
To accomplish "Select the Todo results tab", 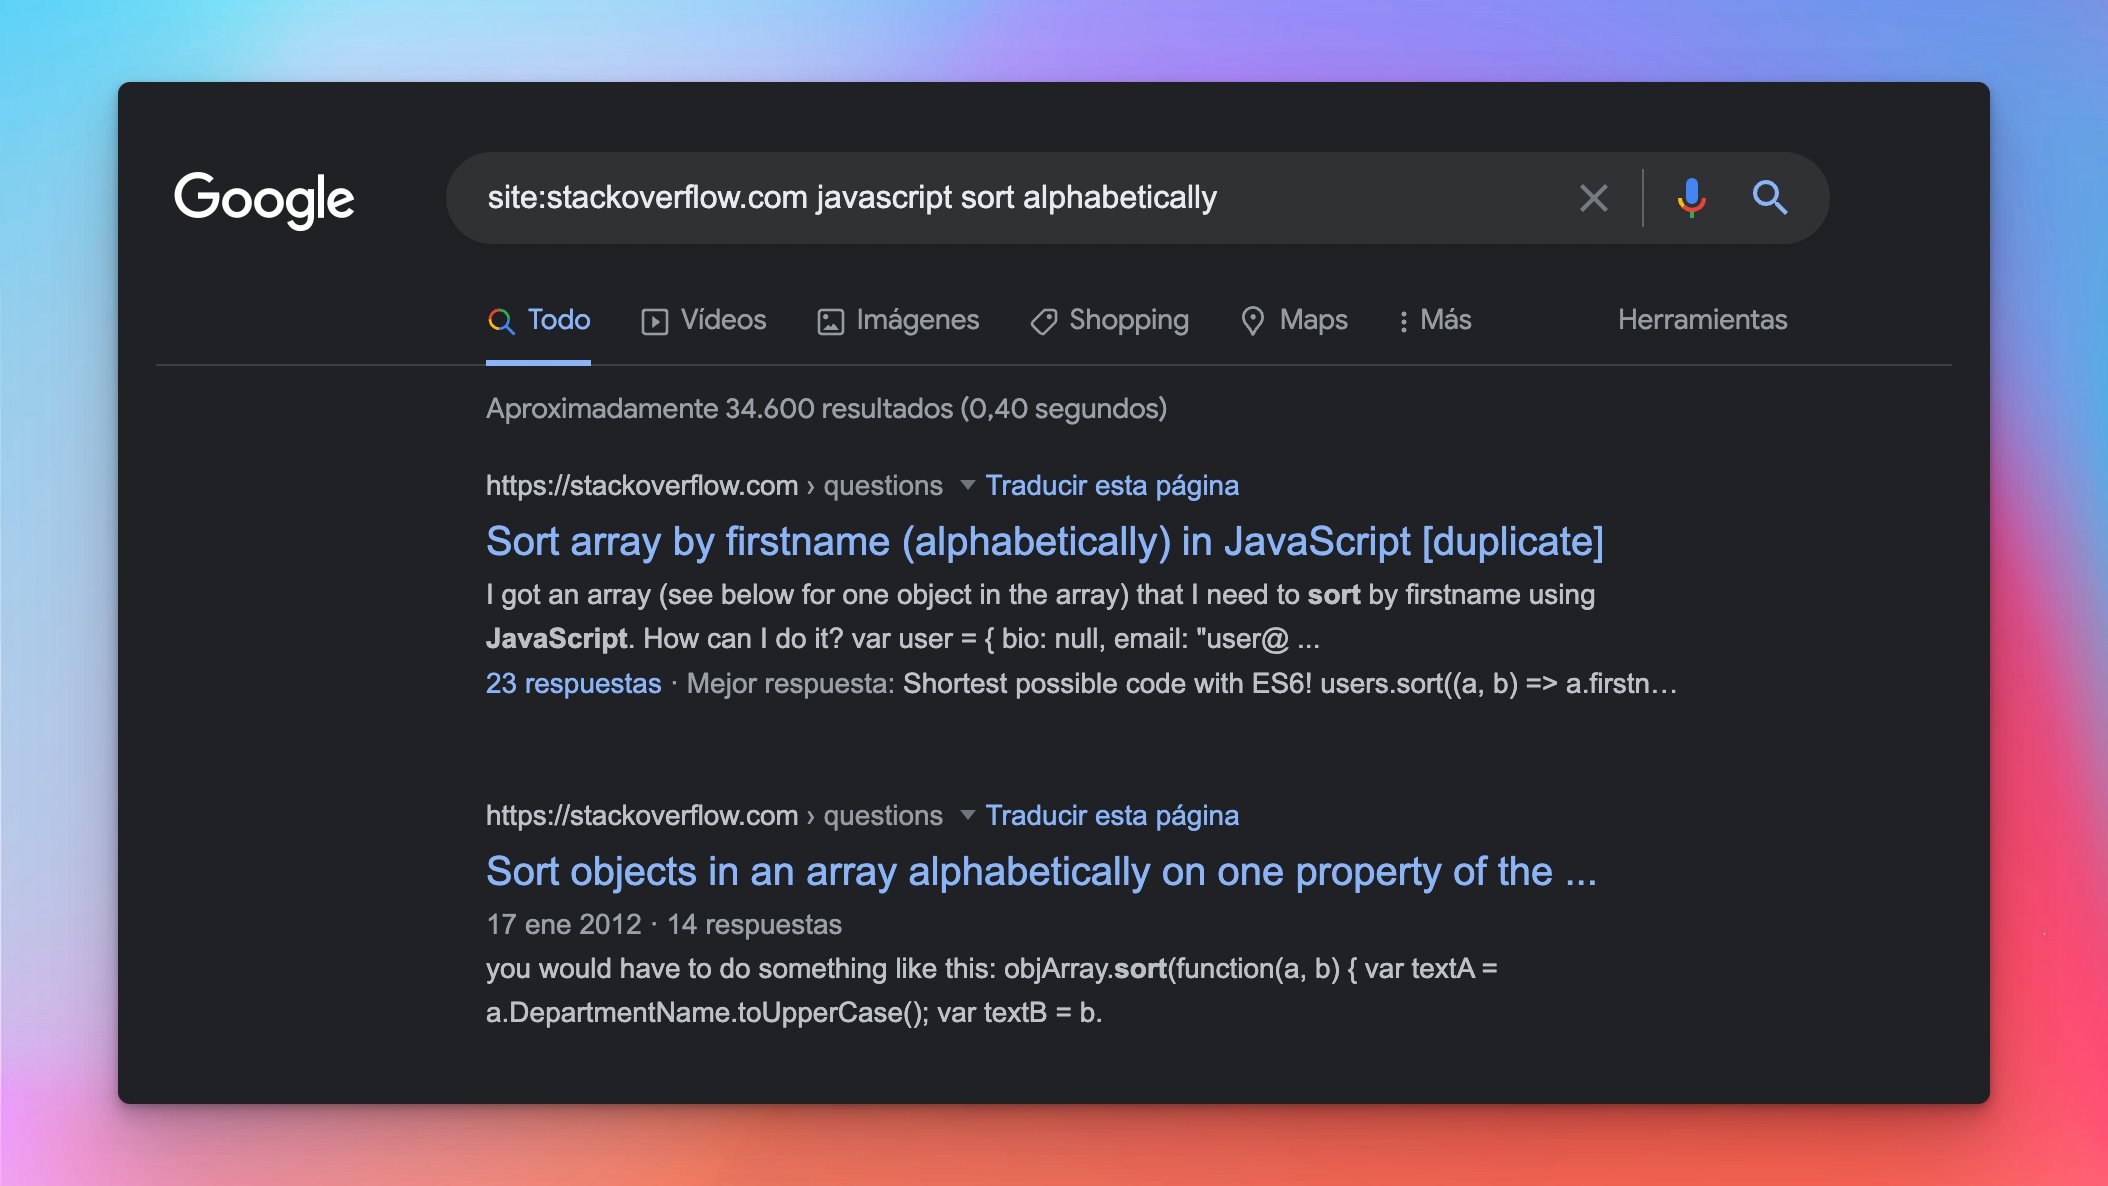I will (x=538, y=320).
